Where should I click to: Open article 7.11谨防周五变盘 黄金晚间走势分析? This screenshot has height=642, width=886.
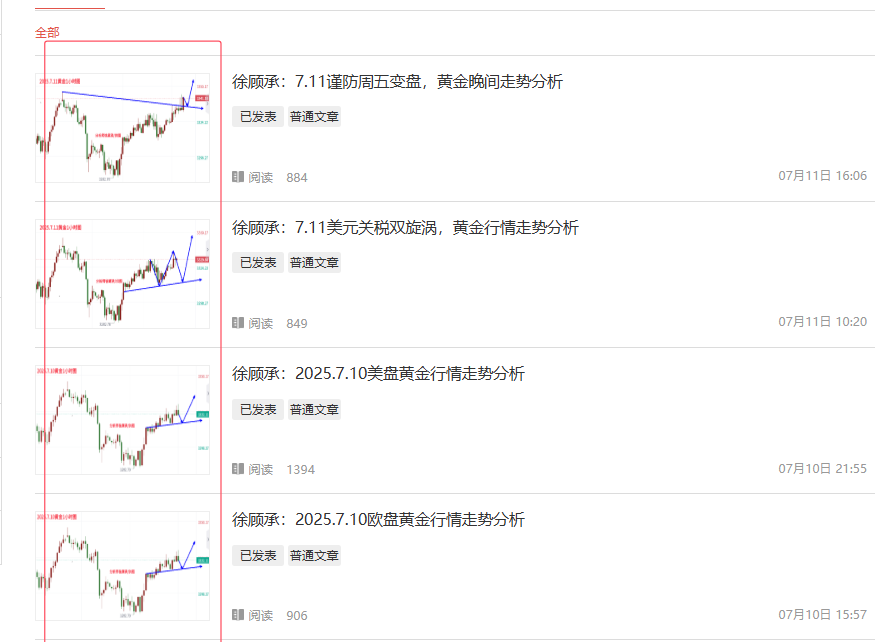[397, 82]
